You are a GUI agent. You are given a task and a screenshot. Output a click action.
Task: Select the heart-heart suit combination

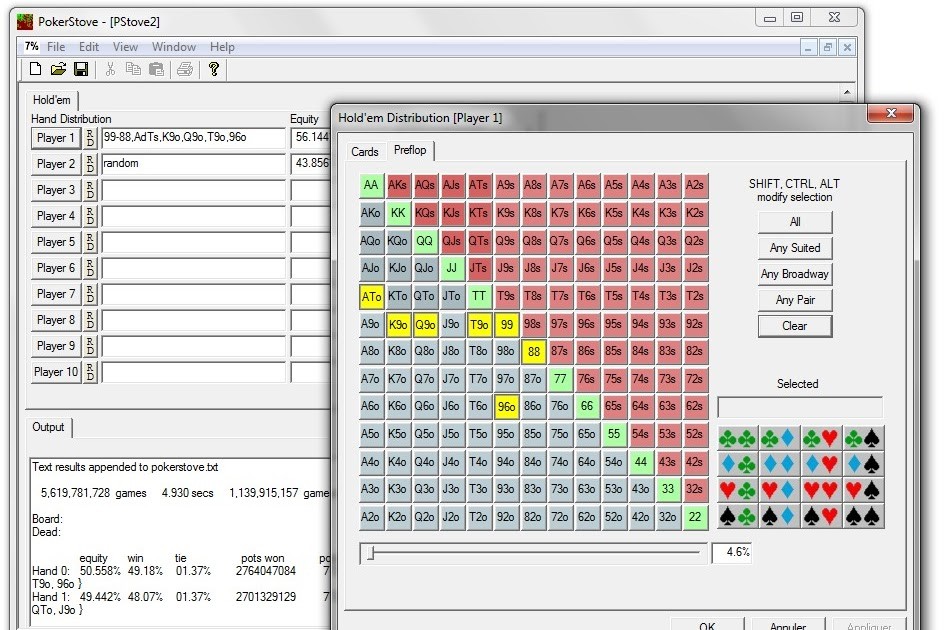coord(821,490)
